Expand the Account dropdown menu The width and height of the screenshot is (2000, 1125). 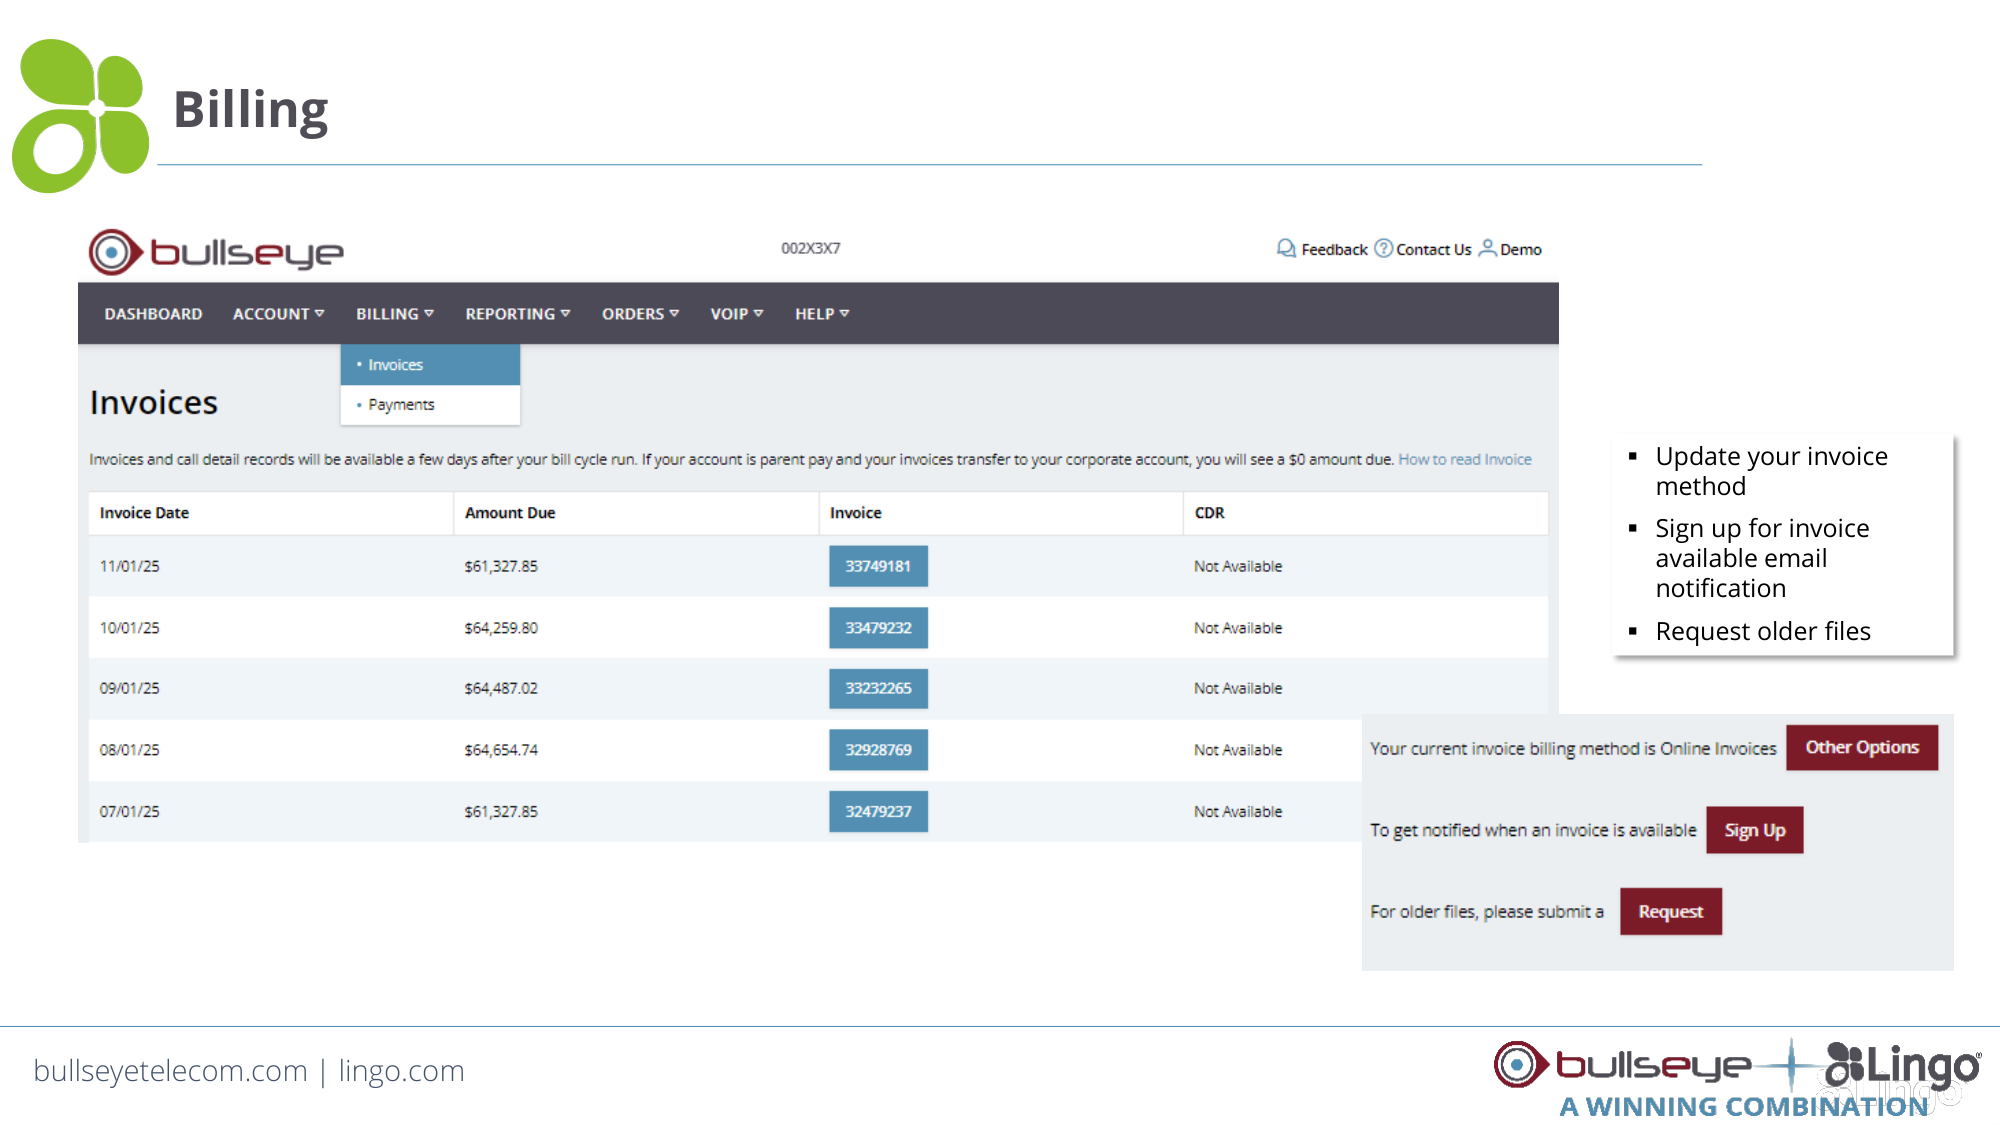click(278, 314)
